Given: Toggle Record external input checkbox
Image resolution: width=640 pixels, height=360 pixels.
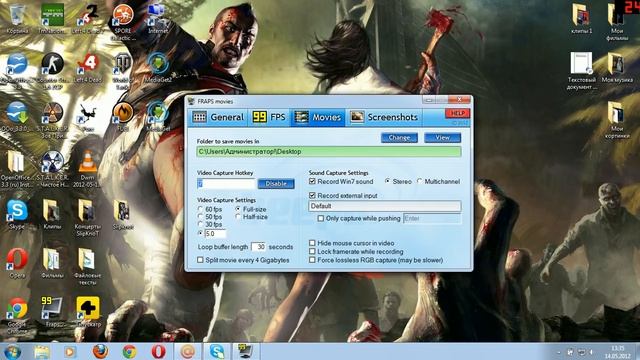Looking at the screenshot, I should [x=312, y=196].
